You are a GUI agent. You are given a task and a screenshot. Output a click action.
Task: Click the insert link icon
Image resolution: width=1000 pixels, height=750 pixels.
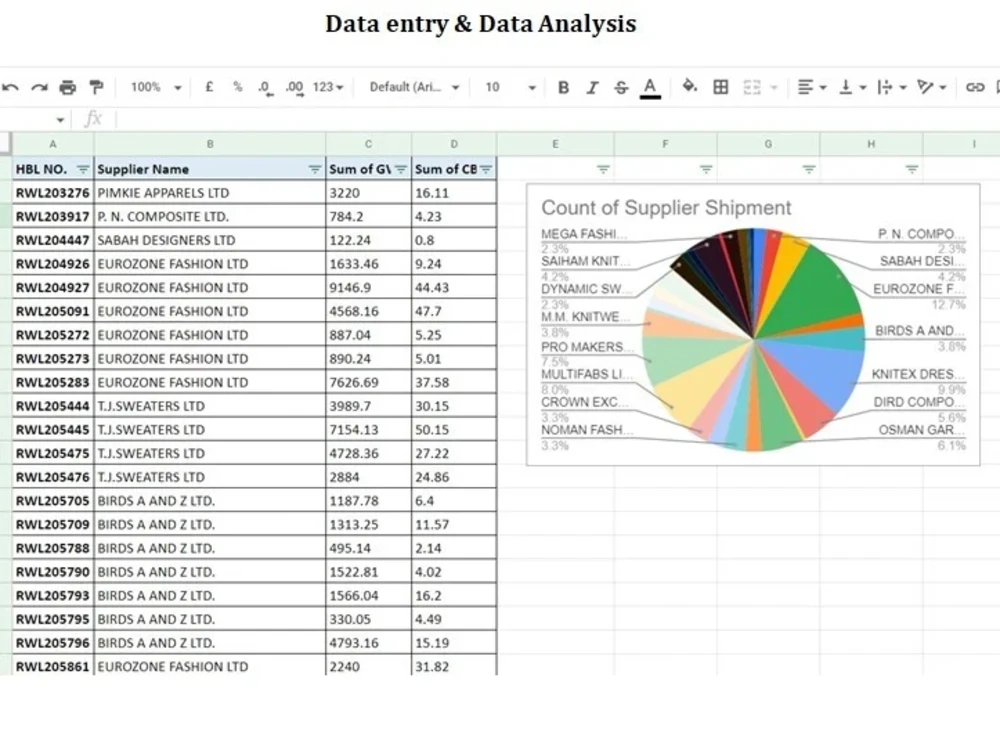click(x=974, y=87)
